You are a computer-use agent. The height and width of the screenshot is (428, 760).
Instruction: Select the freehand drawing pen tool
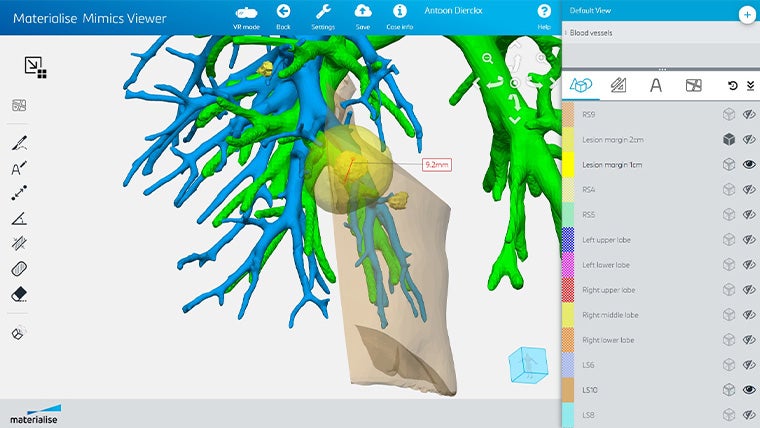[19, 143]
